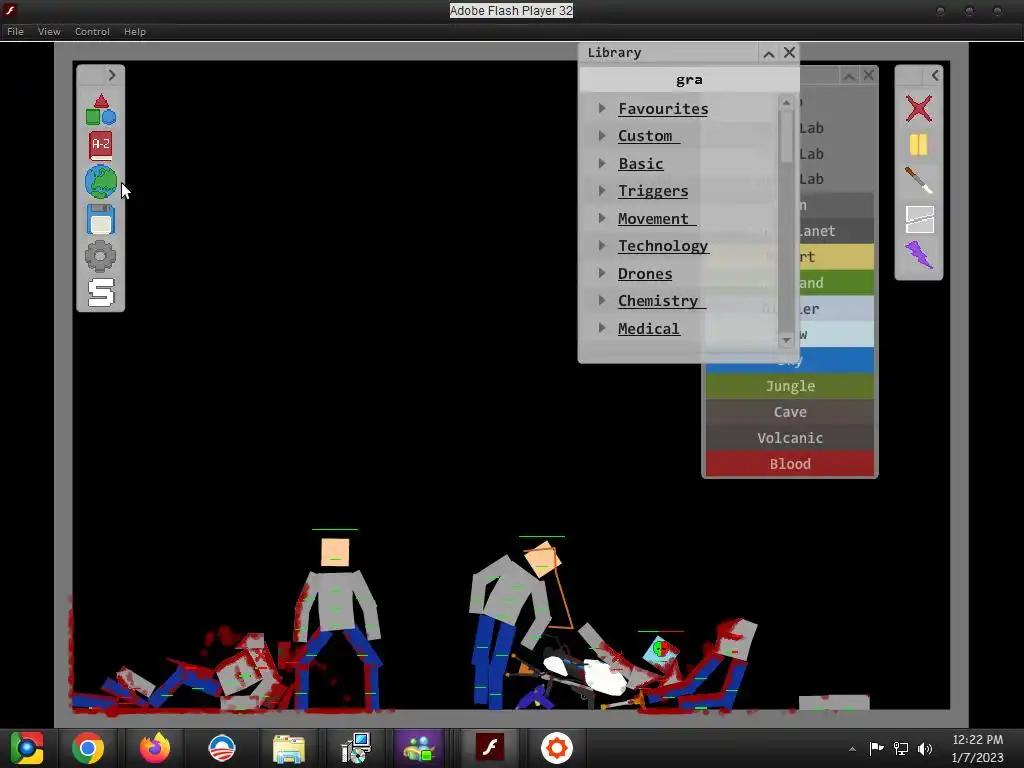
Task: Select the purple lightning bolt tool
Action: click(919, 255)
